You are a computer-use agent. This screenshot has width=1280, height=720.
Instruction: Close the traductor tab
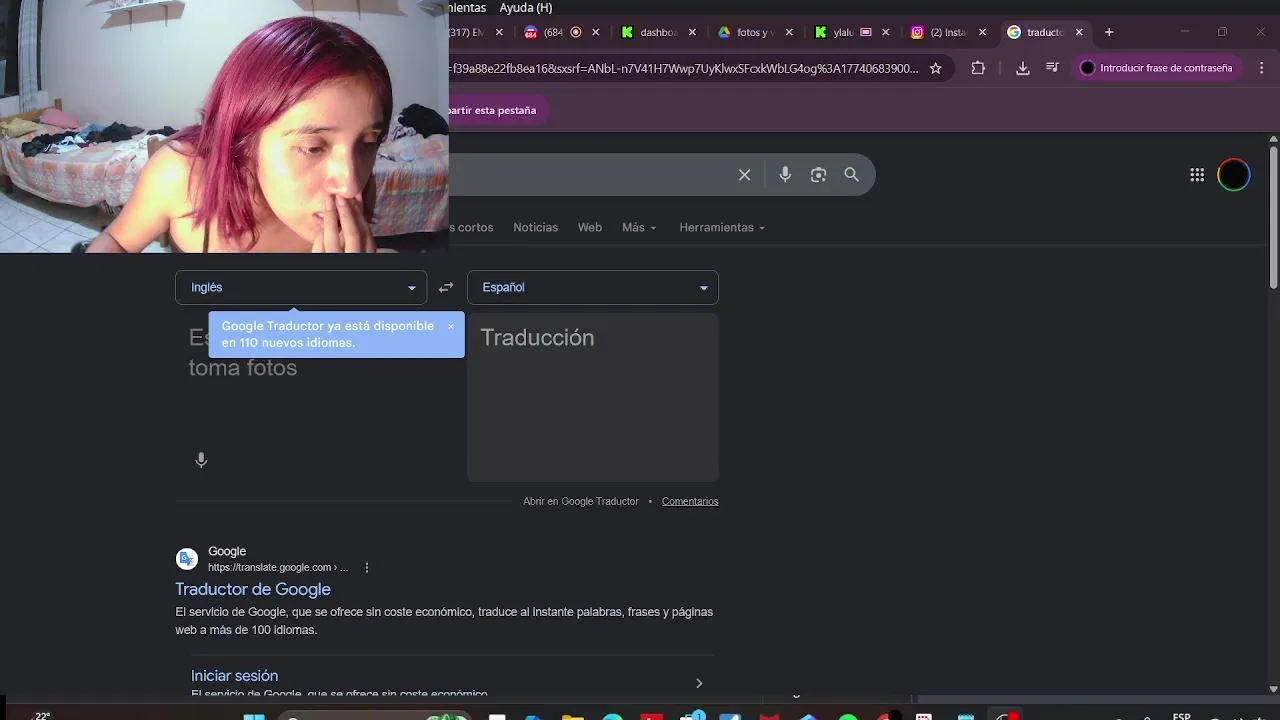click(1079, 32)
